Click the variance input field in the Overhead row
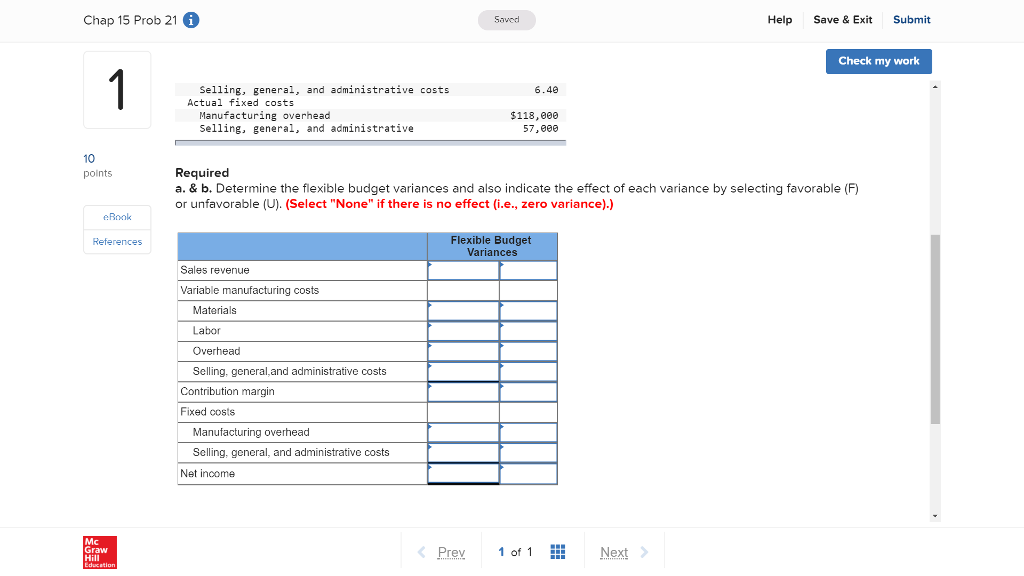This screenshot has height=576, width=1024. tap(462, 350)
